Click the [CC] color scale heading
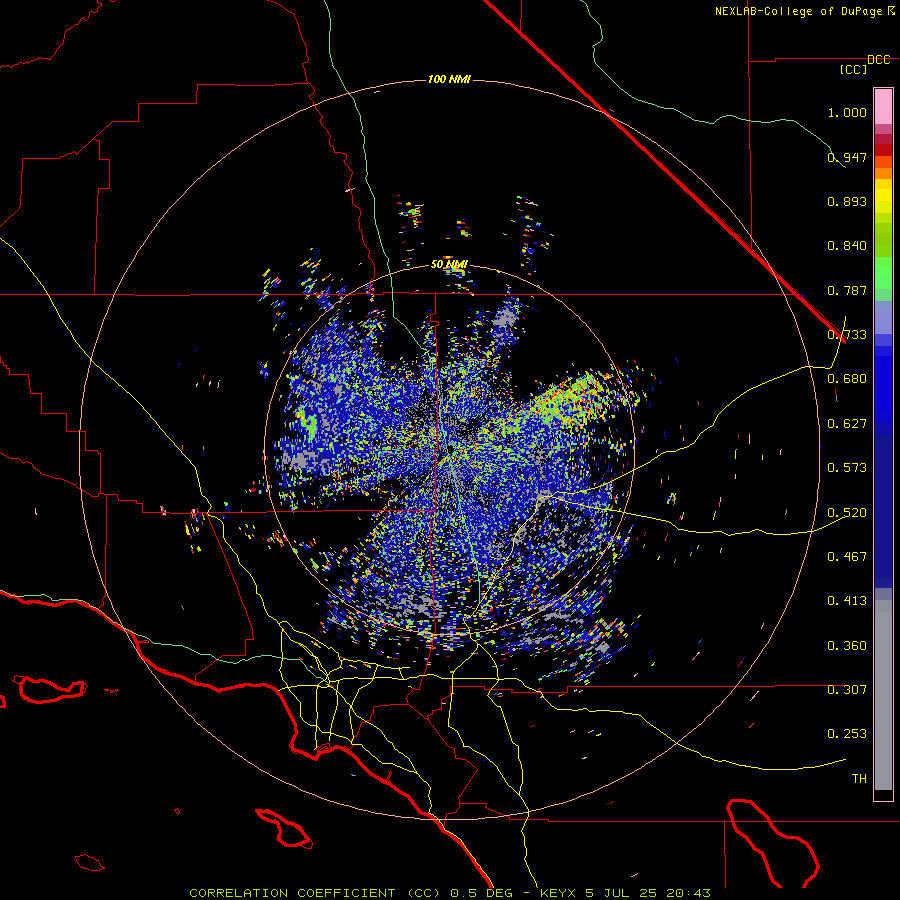Image resolution: width=900 pixels, height=900 pixels. coord(853,69)
